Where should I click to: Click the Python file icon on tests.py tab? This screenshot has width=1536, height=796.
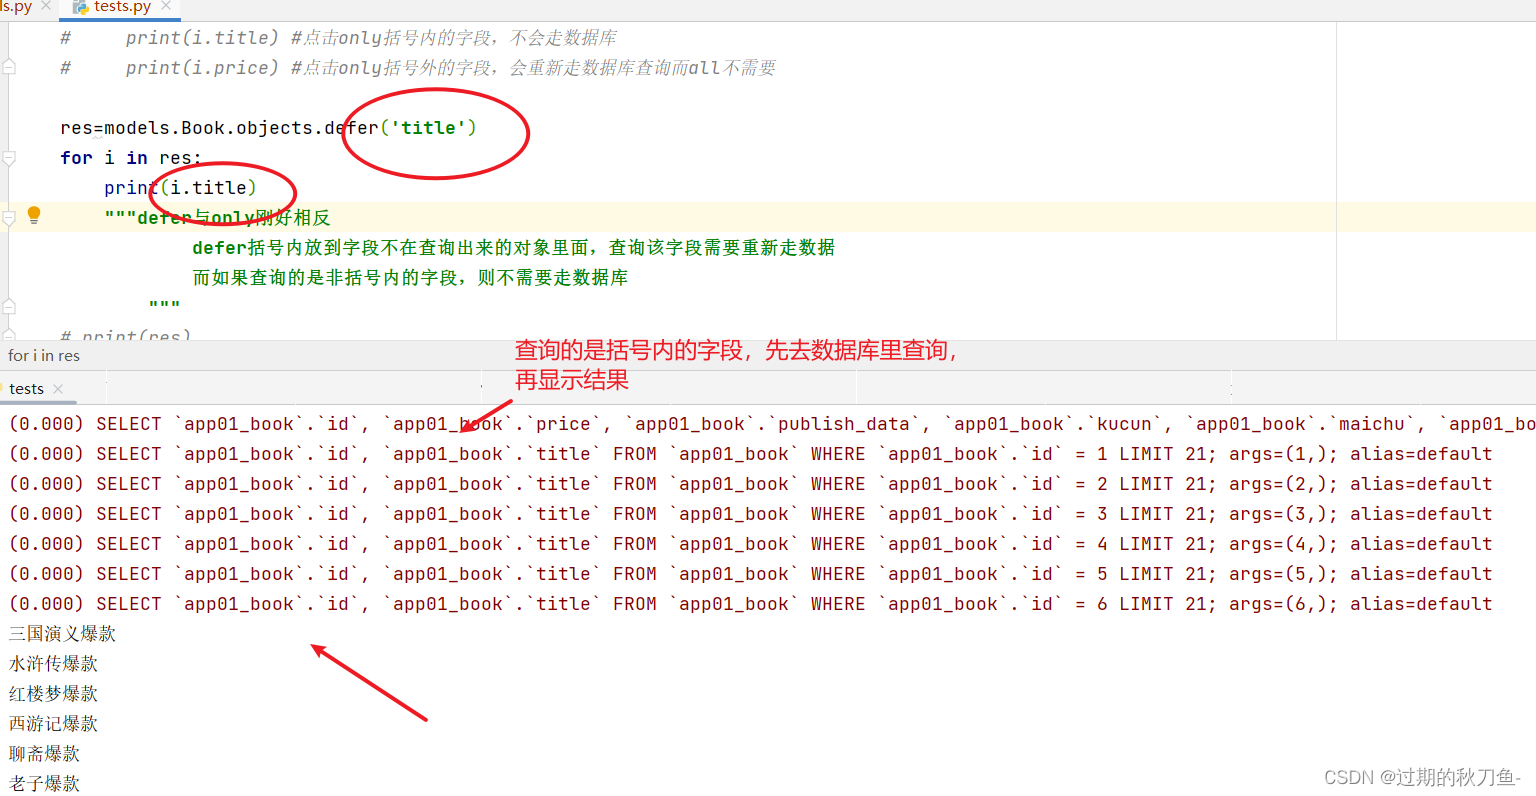[x=80, y=7]
